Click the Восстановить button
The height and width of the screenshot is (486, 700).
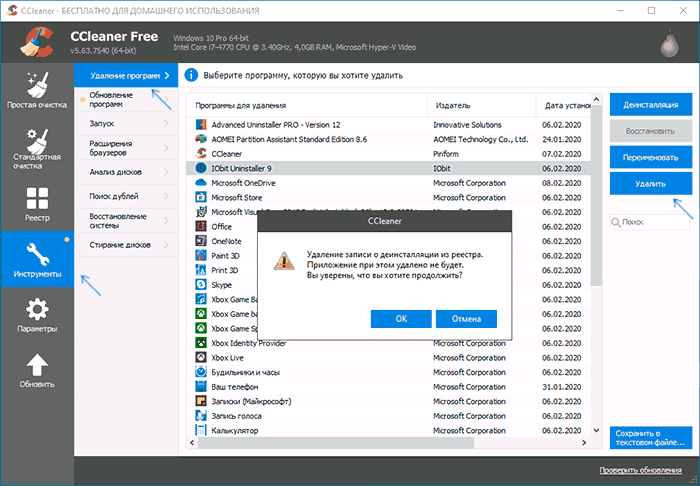651,131
